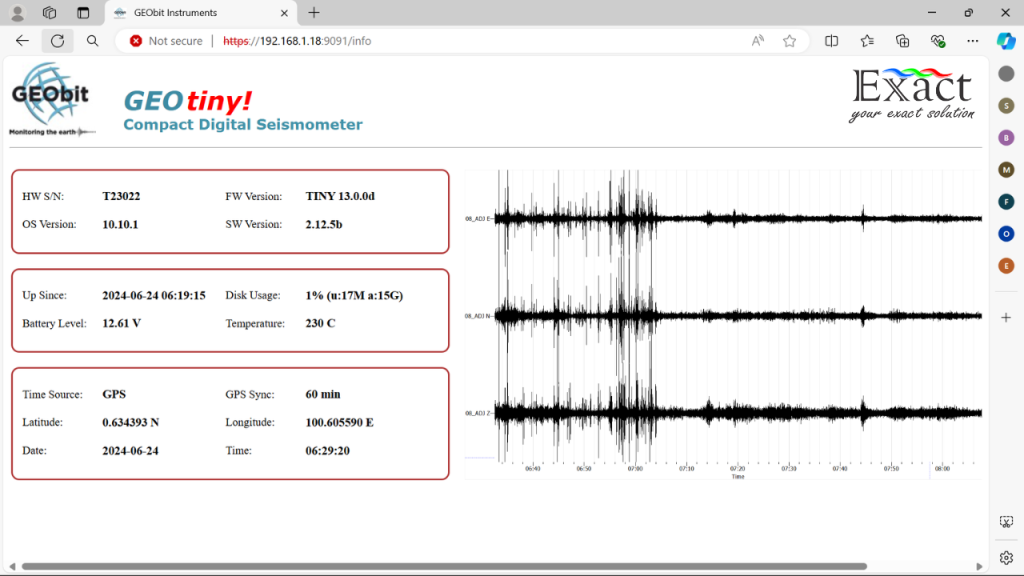Screen dimensions: 1024x576
Task: Open the Browser essentials heart icon
Action: pos(938,41)
